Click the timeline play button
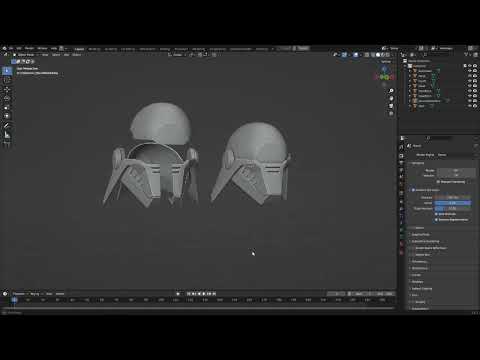Viewport: 480px width, 360px height. [204, 294]
